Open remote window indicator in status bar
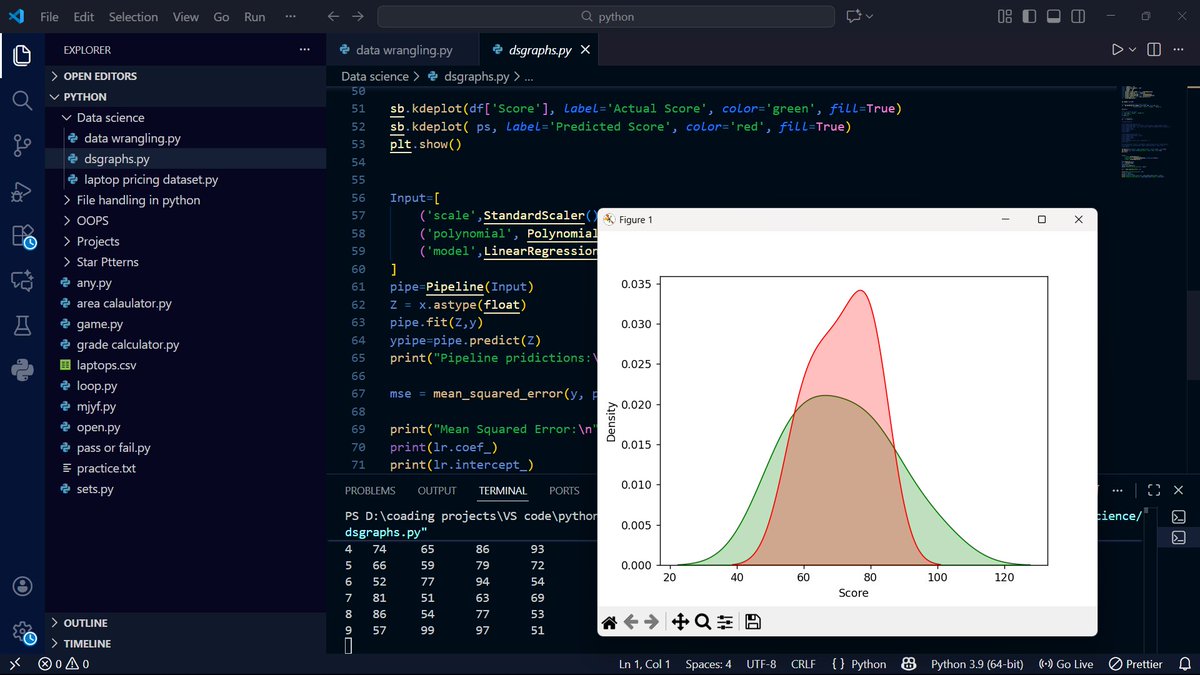 click(x=15, y=664)
